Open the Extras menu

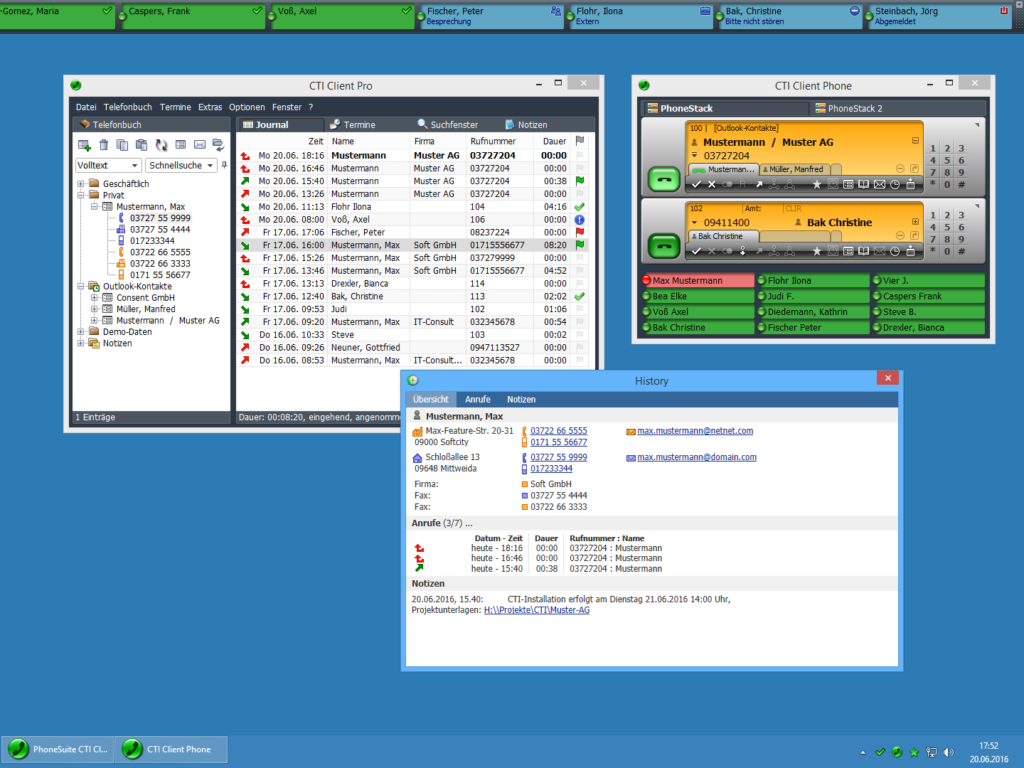pyautogui.click(x=210, y=107)
